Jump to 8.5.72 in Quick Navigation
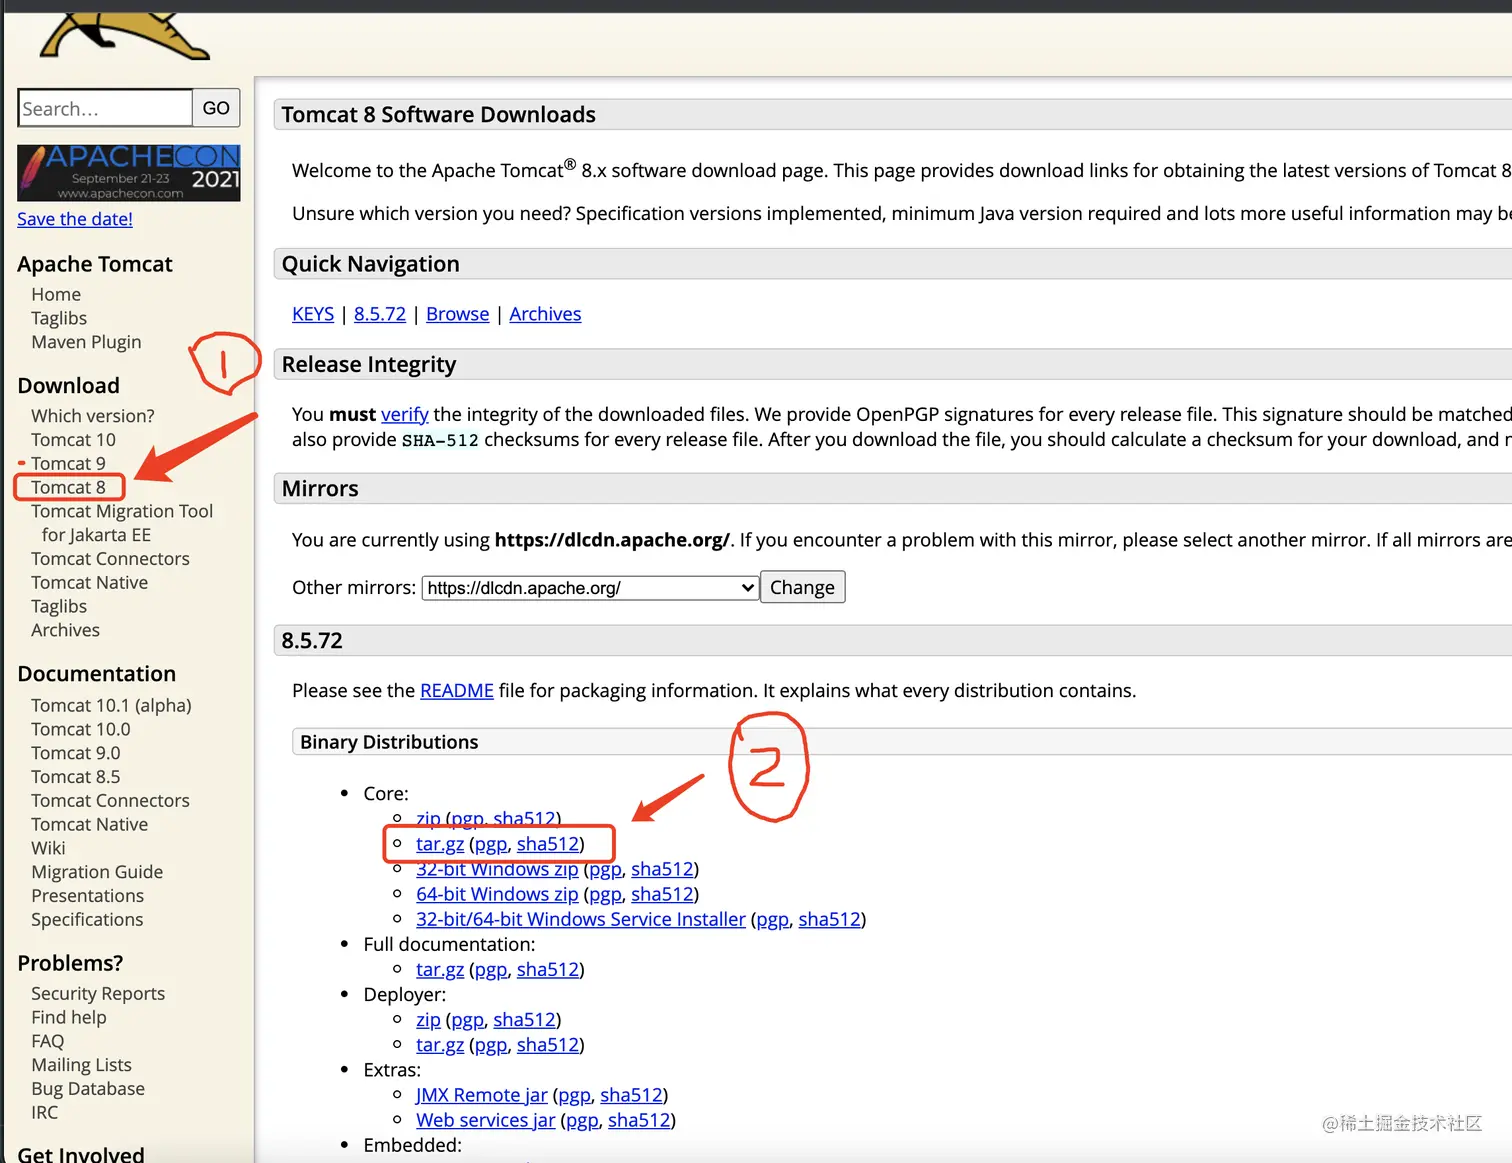This screenshot has height=1163, width=1512. click(x=380, y=314)
